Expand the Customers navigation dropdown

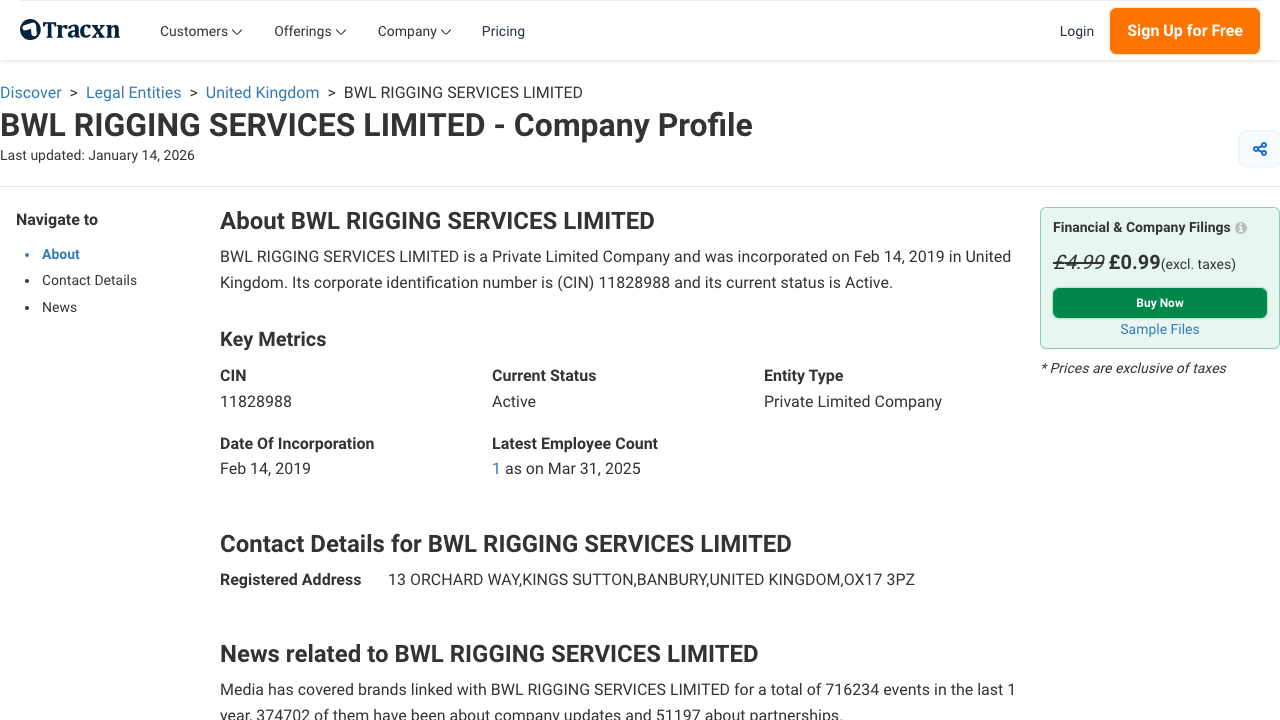pyautogui.click(x=200, y=31)
